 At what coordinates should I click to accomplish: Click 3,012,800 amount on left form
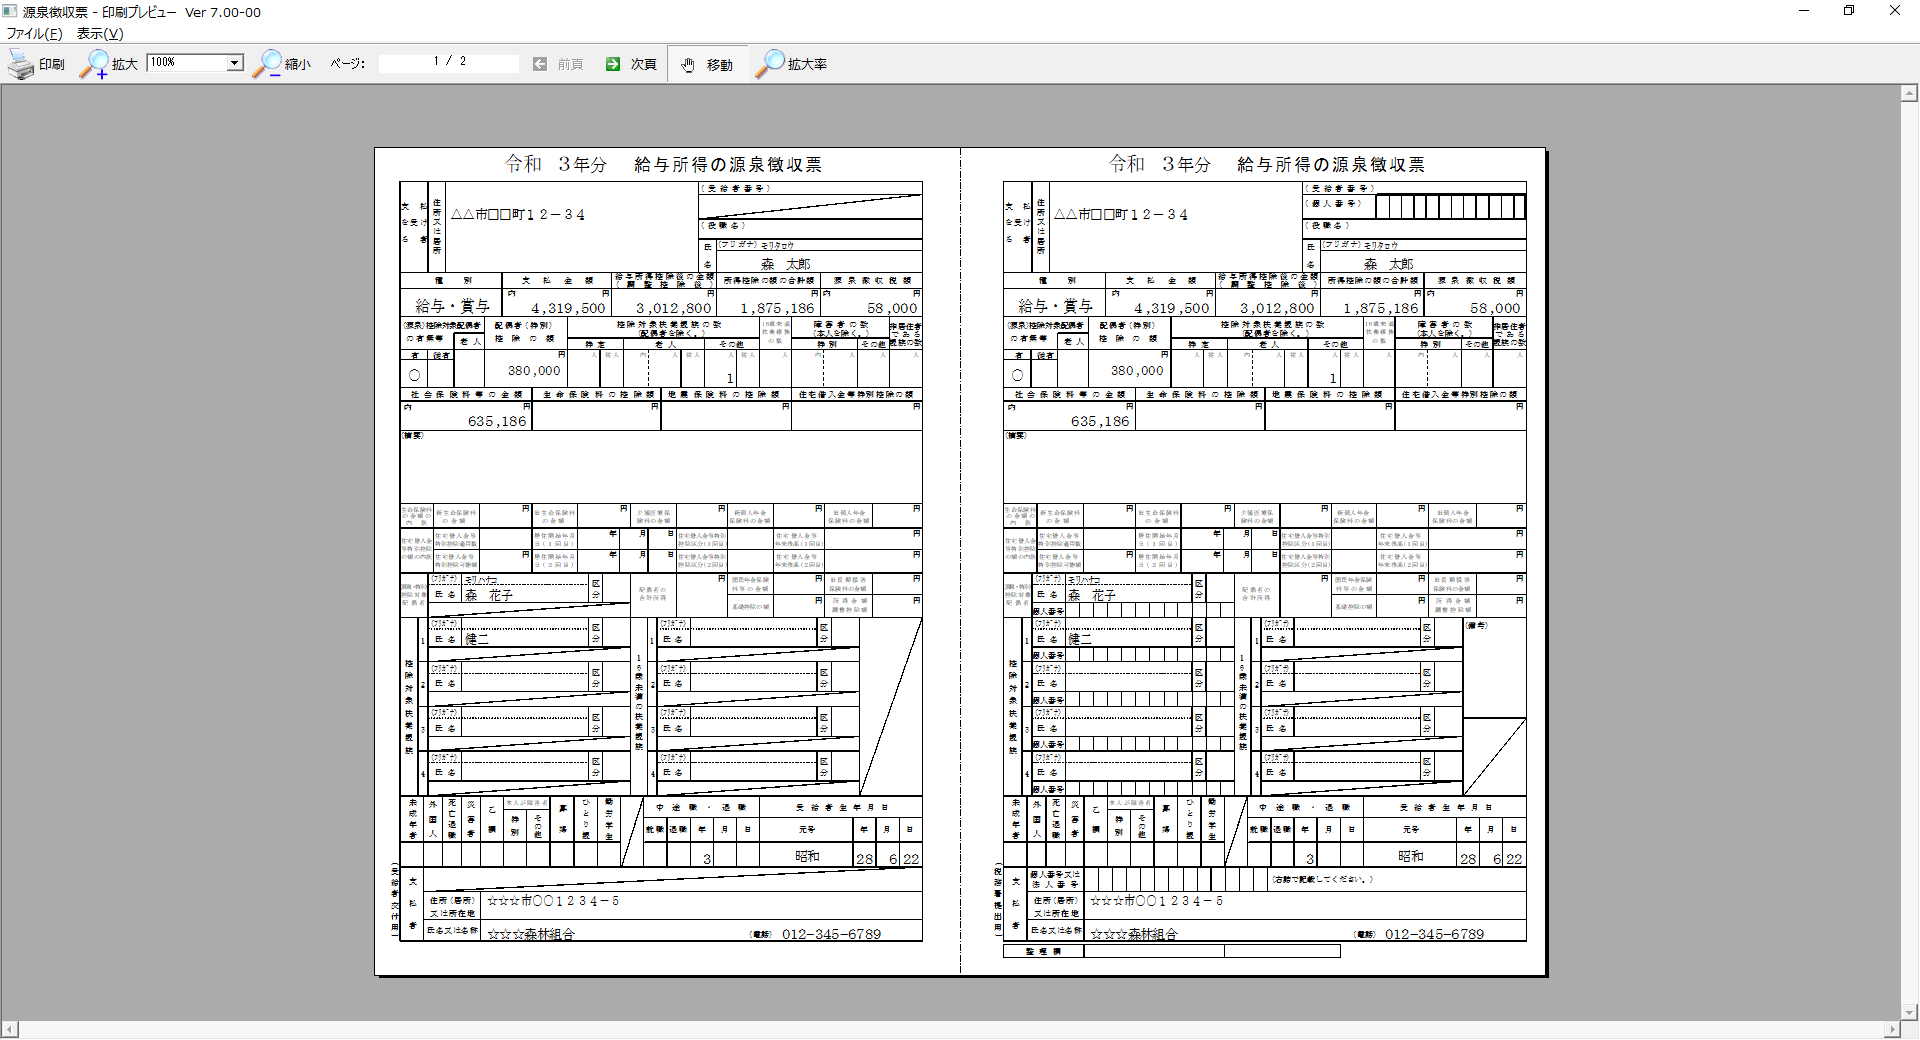pos(674,308)
